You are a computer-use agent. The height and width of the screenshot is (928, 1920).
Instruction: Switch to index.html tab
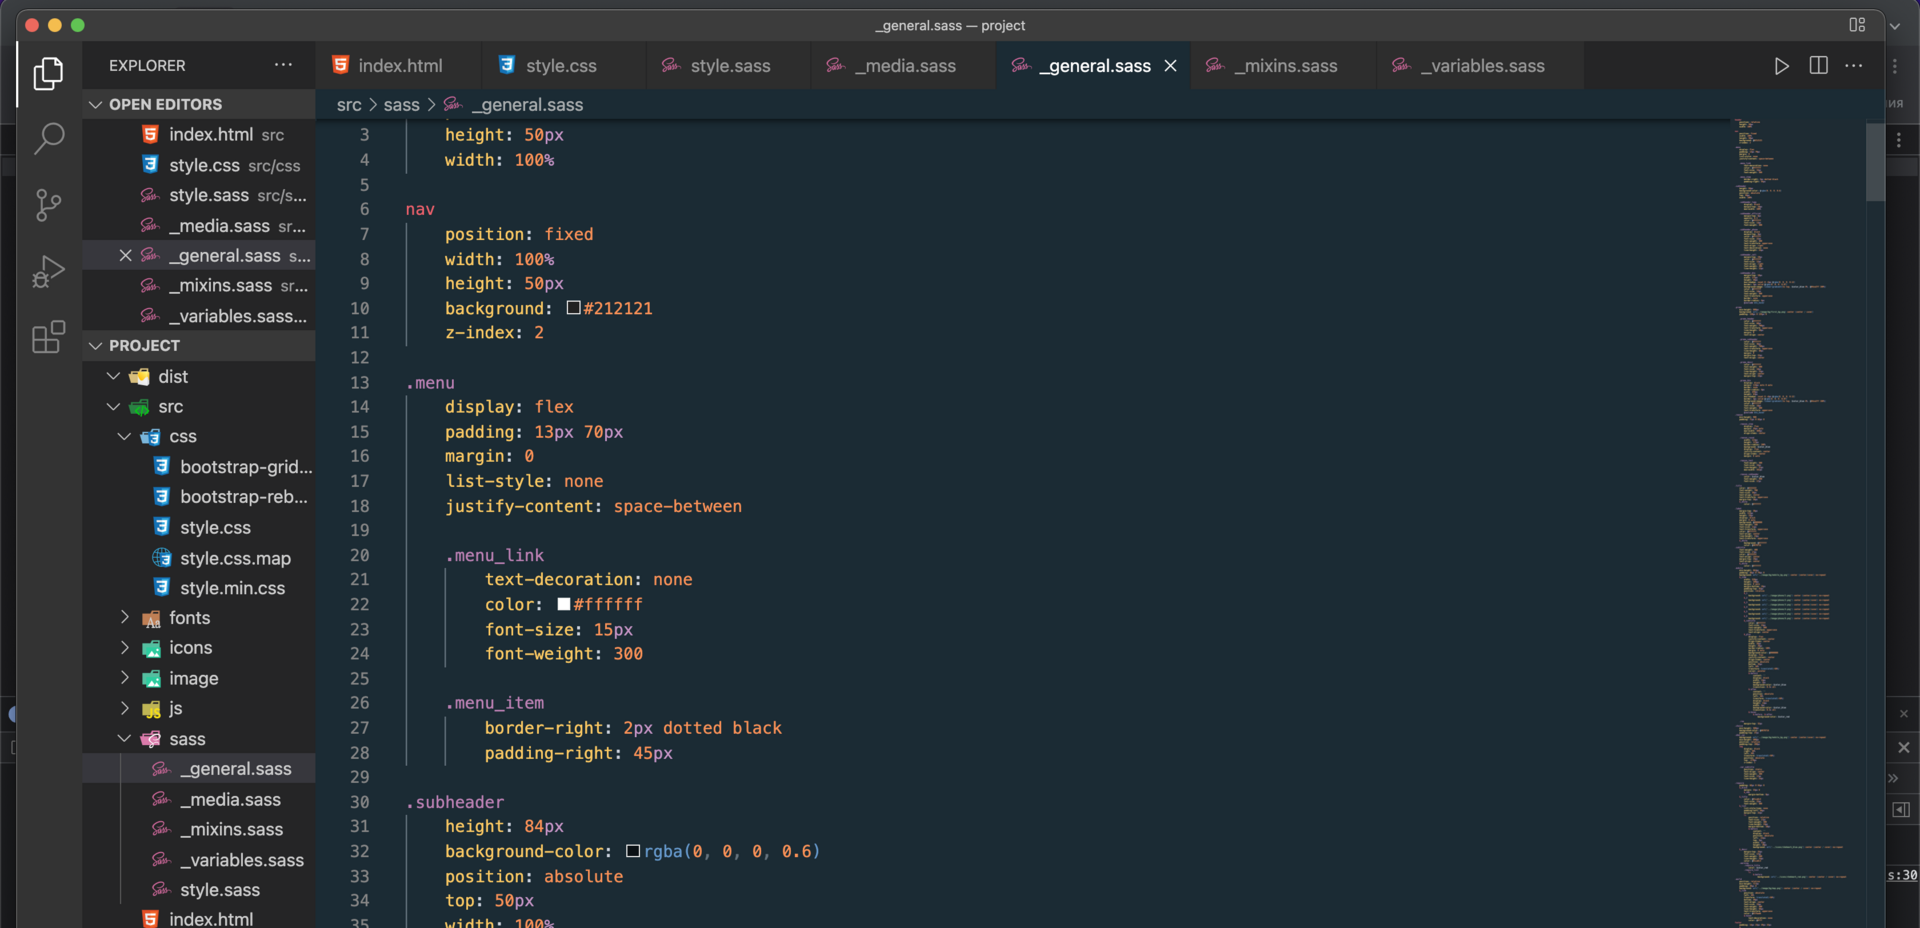pyautogui.click(x=398, y=66)
